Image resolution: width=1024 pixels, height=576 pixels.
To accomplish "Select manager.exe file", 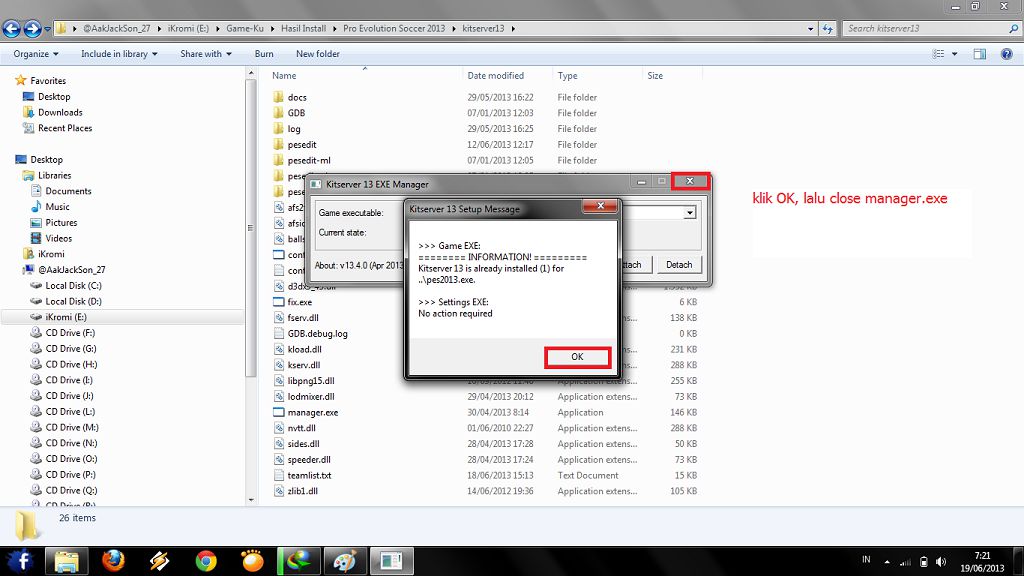I will 313,412.
